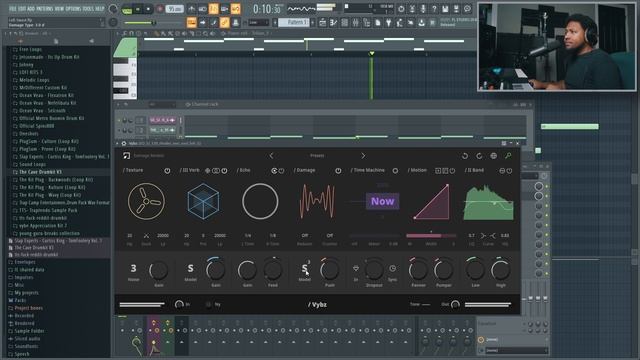Toggle Echo module power button
640x360 pixels.
click(281, 171)
